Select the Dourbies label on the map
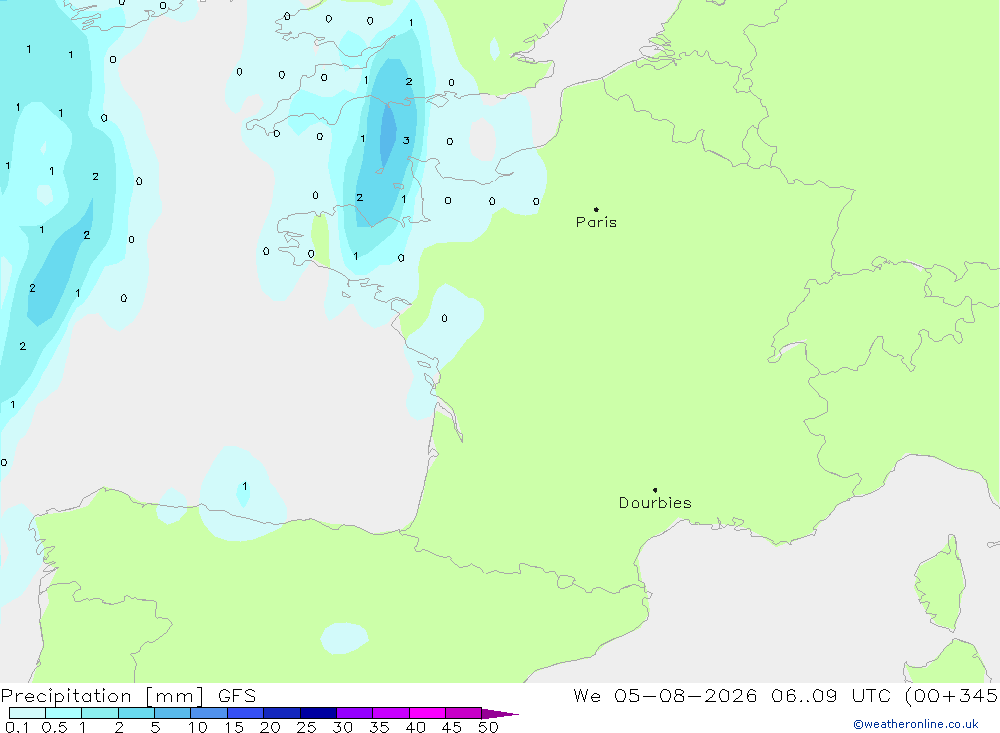Screen dimensions: 1000x733 pyautogui.click(x=655, y=503)
